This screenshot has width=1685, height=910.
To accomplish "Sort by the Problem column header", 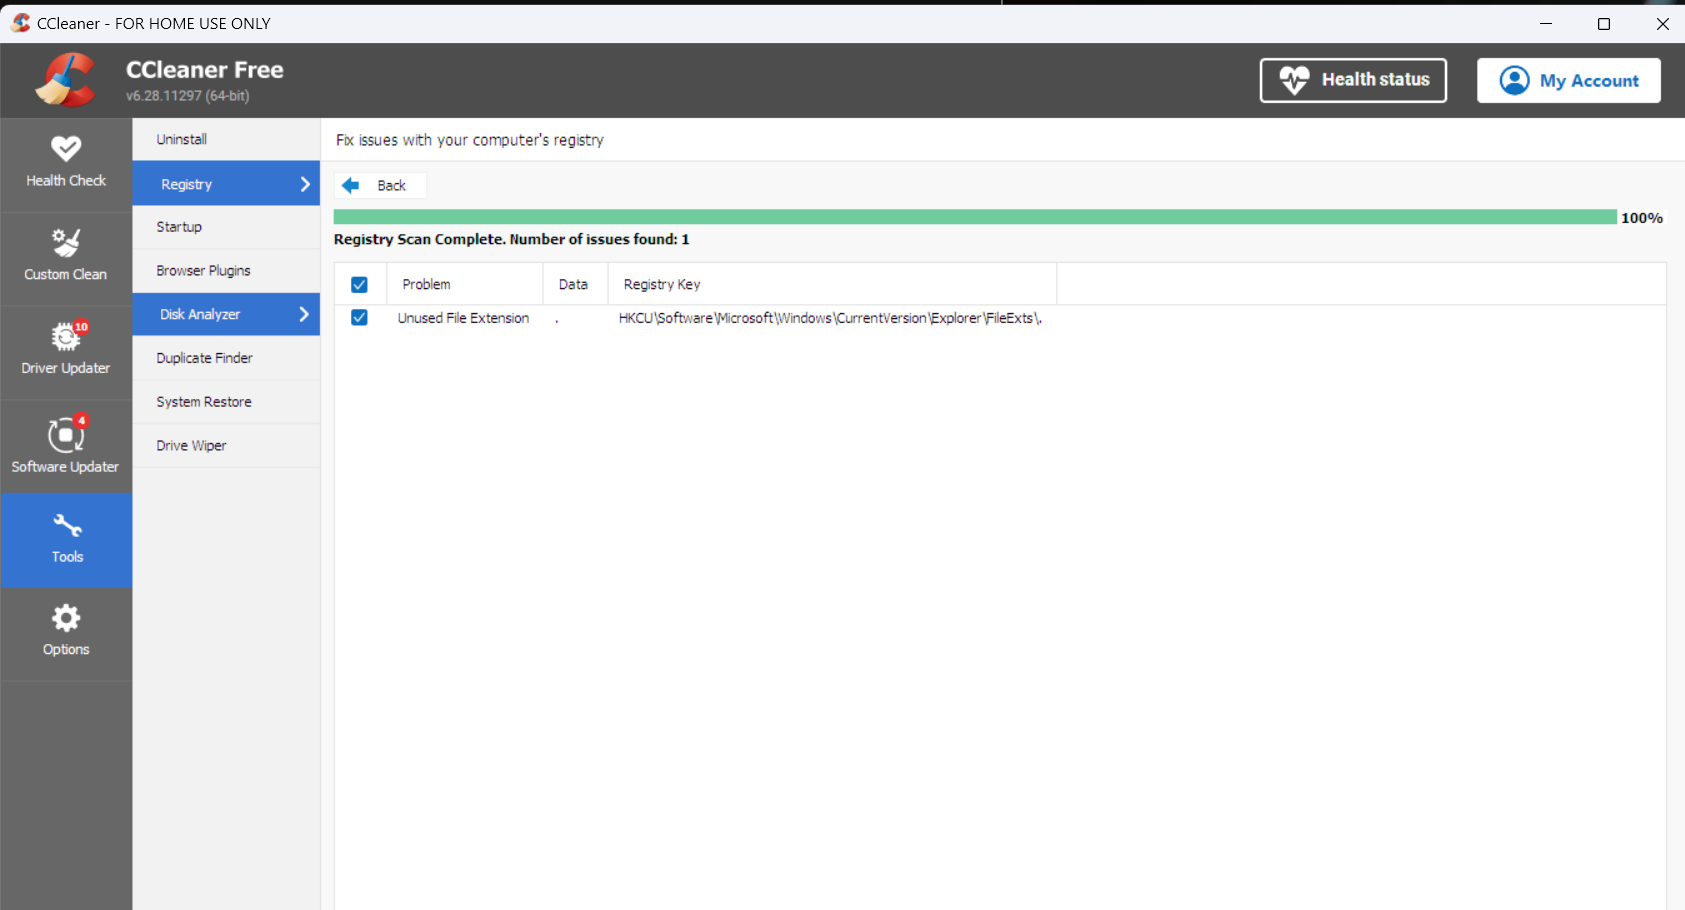I will pyautogui.click(x=465, y=285).
